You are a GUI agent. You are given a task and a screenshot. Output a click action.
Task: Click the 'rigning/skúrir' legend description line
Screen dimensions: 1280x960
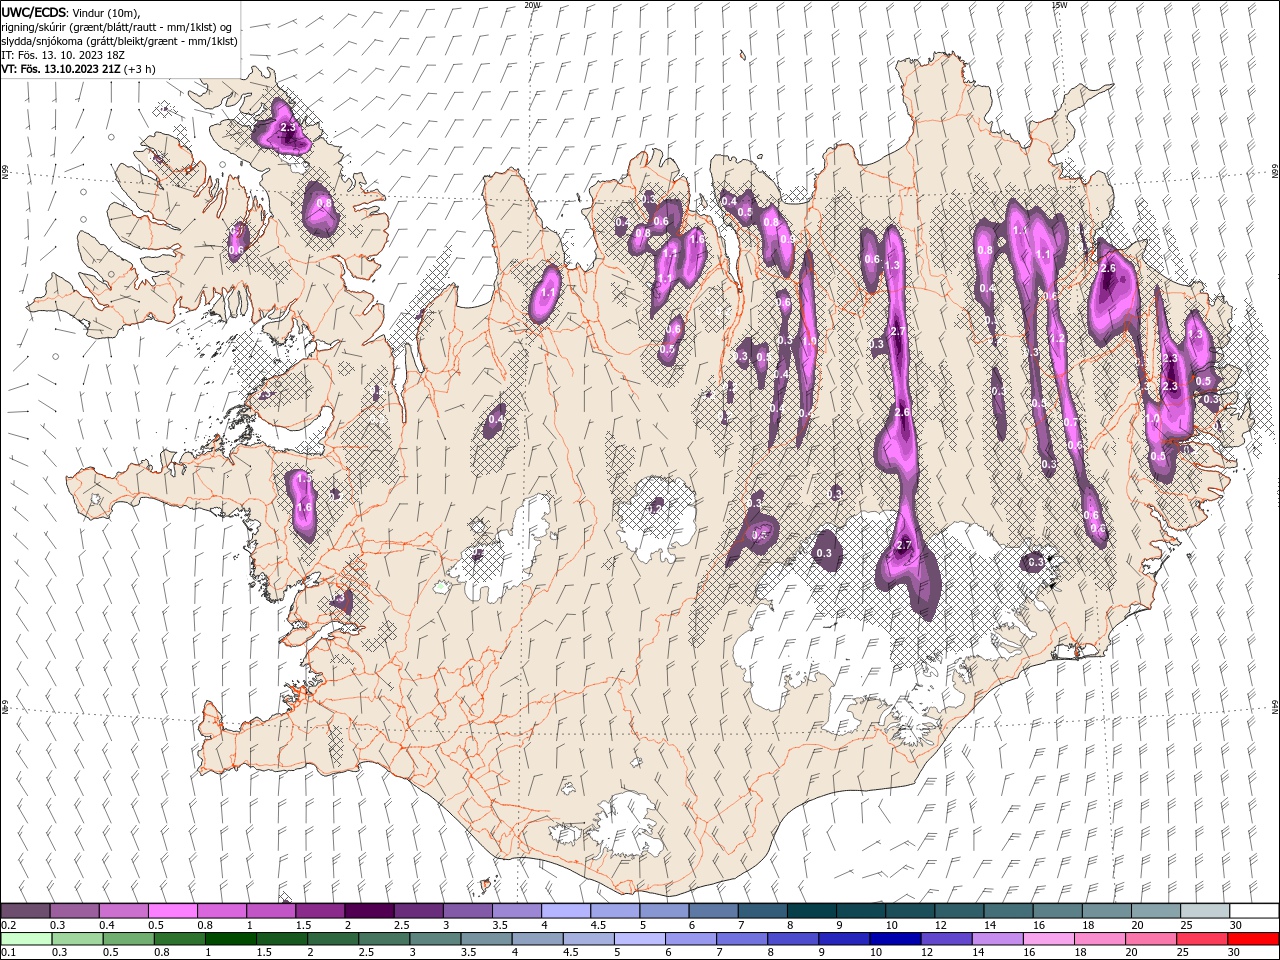point(118,27)
